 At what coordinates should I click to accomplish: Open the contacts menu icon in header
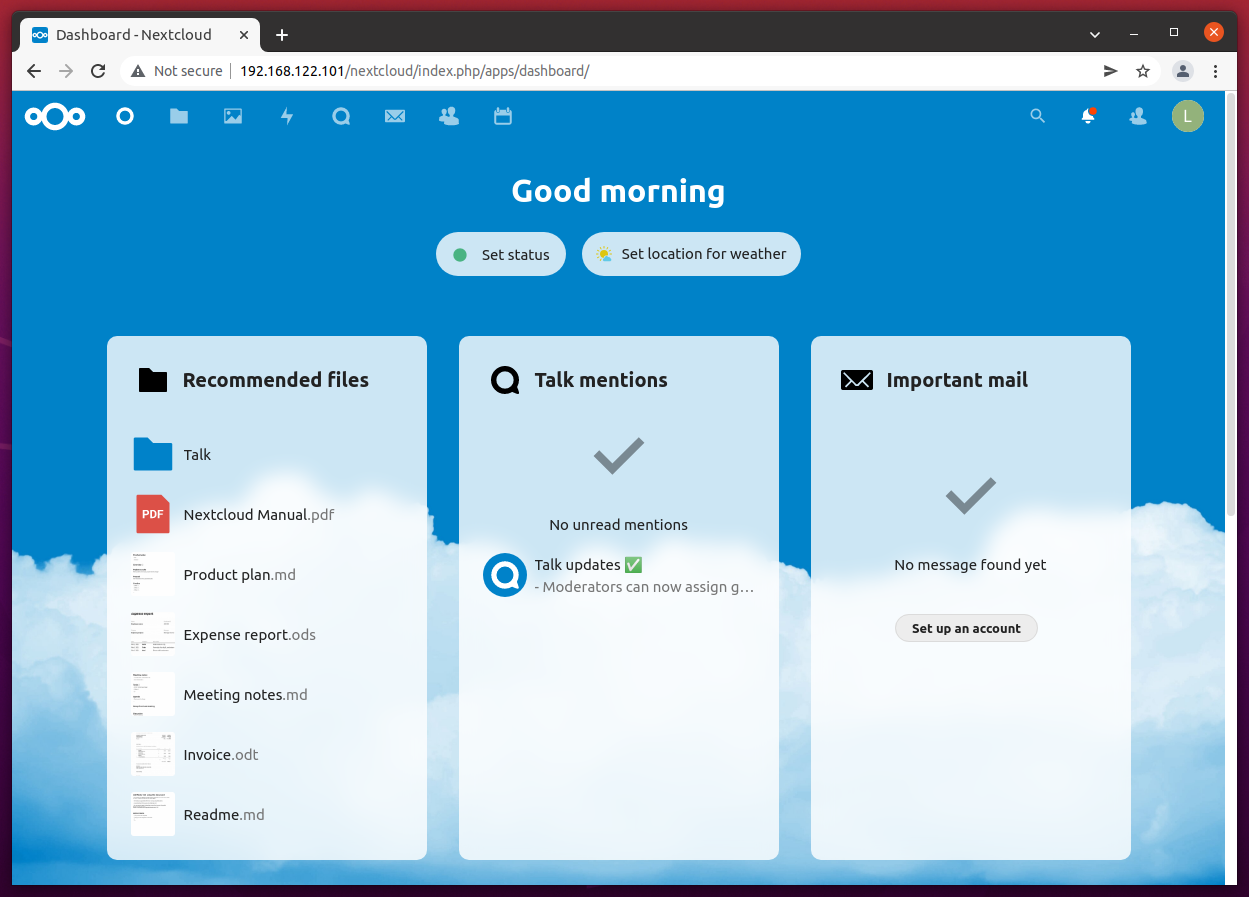pos(1138,117)
